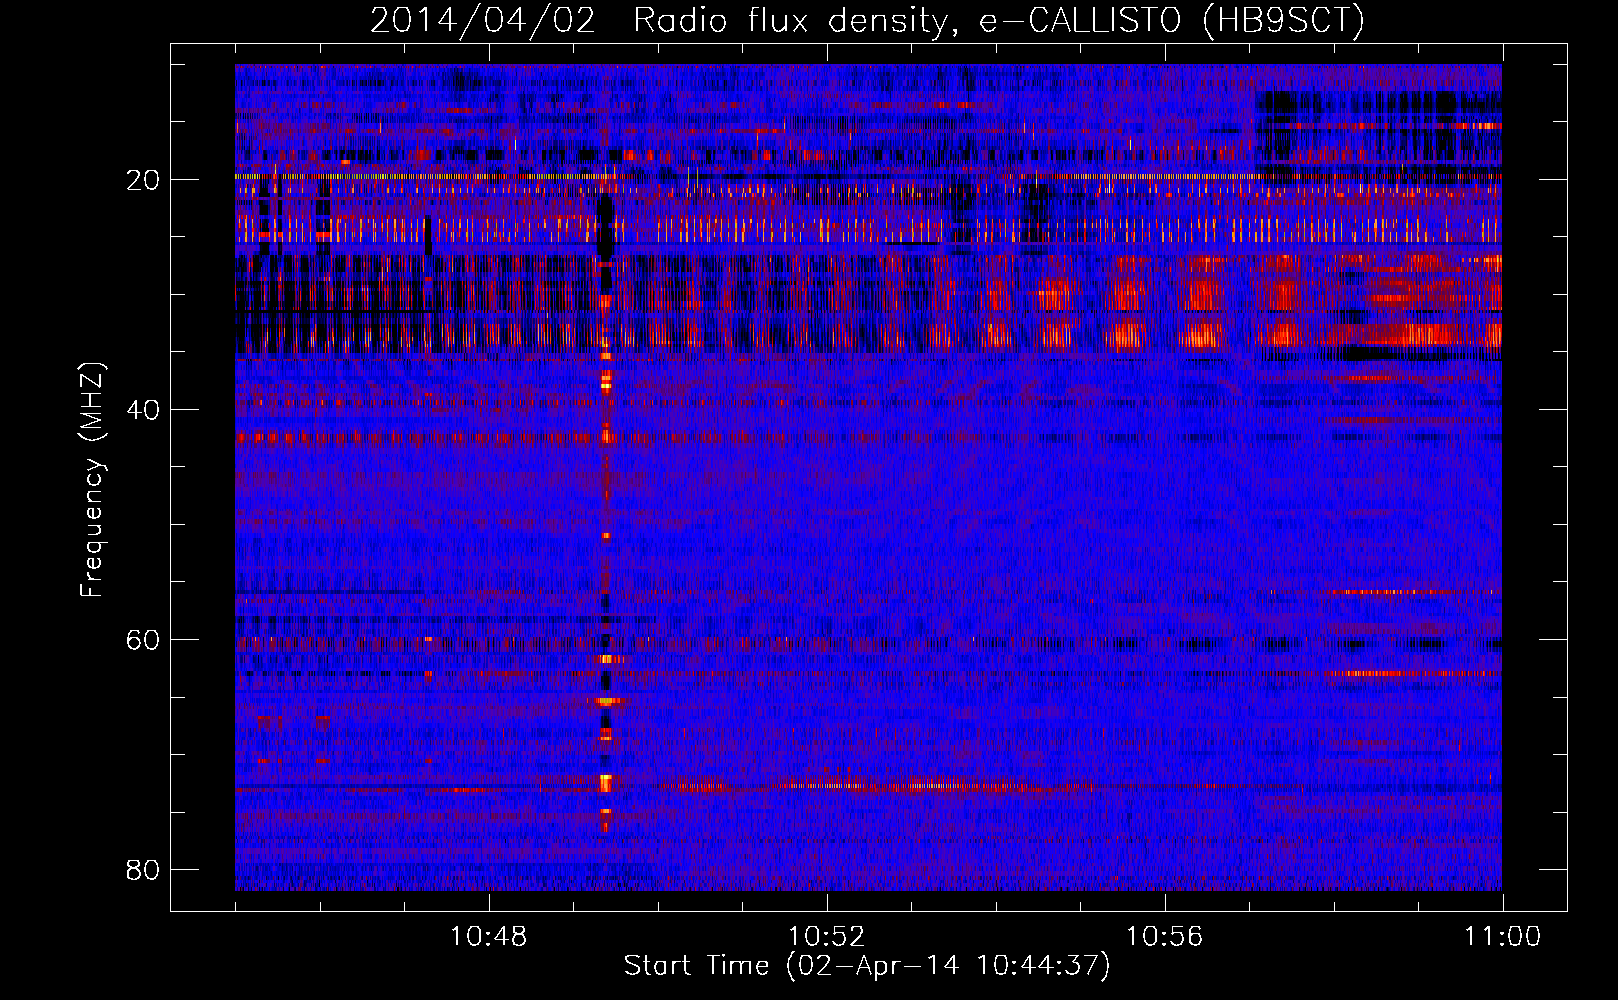The width and height of the screenshot is (1618, 1000).
Task: Click the frequency tick label '20'
Action: [x=143, y=180]
